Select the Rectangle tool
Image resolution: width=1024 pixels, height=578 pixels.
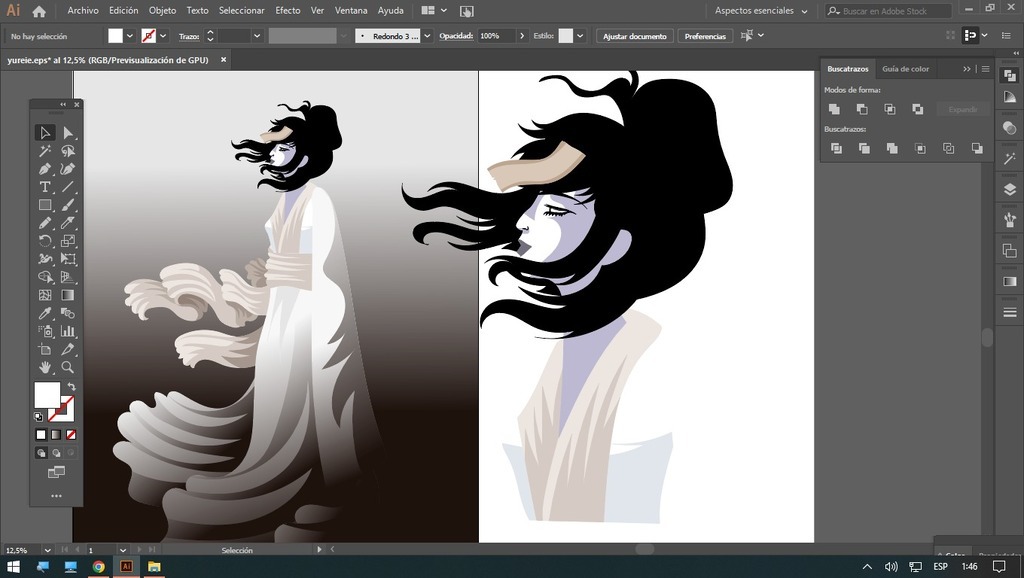[45, 205]
